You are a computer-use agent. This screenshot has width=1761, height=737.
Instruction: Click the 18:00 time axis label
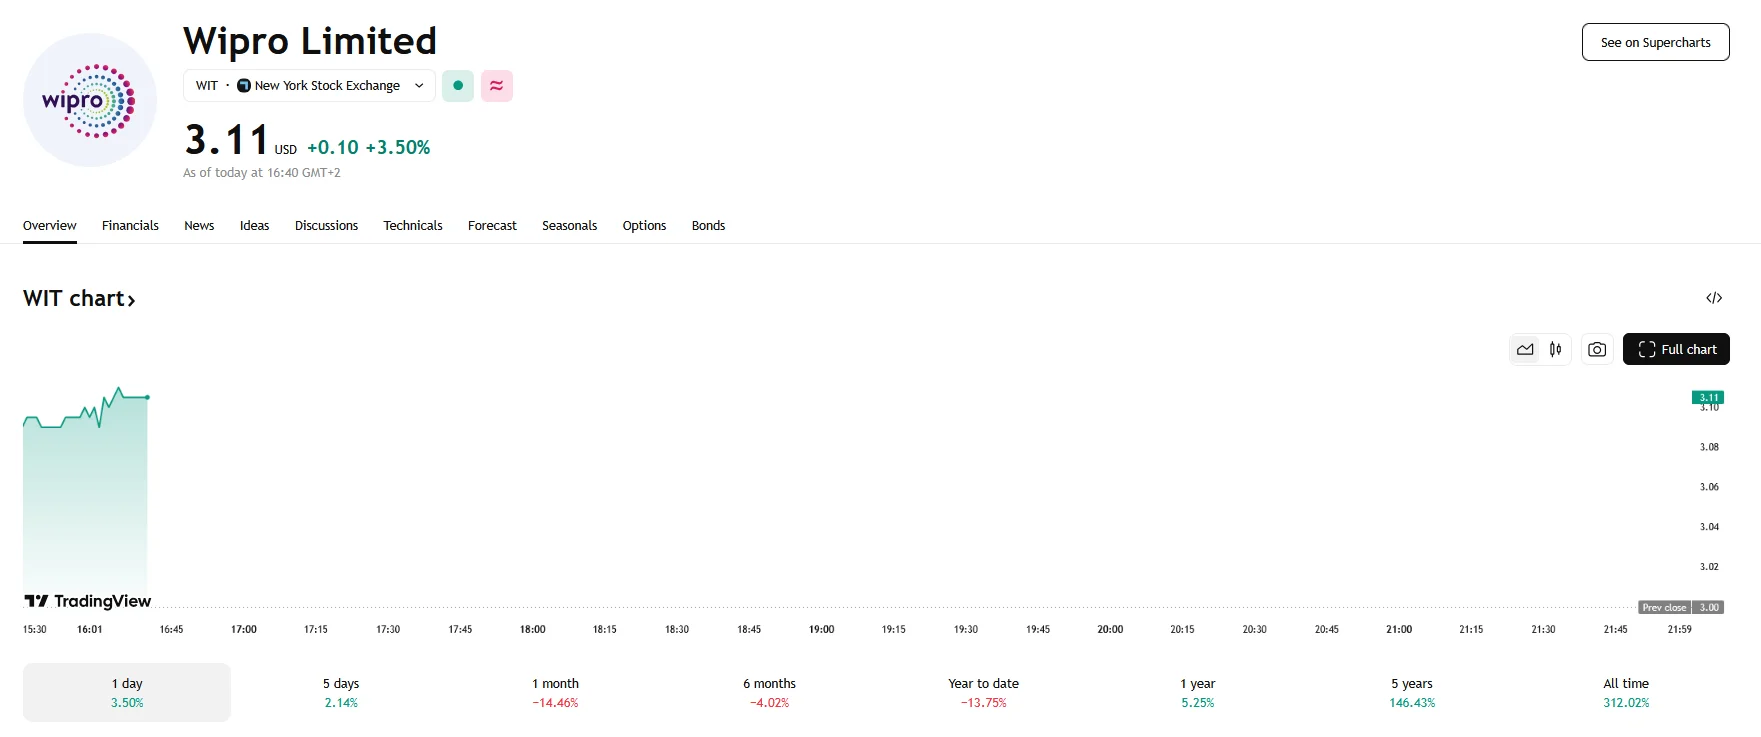[x=533, y=629]
